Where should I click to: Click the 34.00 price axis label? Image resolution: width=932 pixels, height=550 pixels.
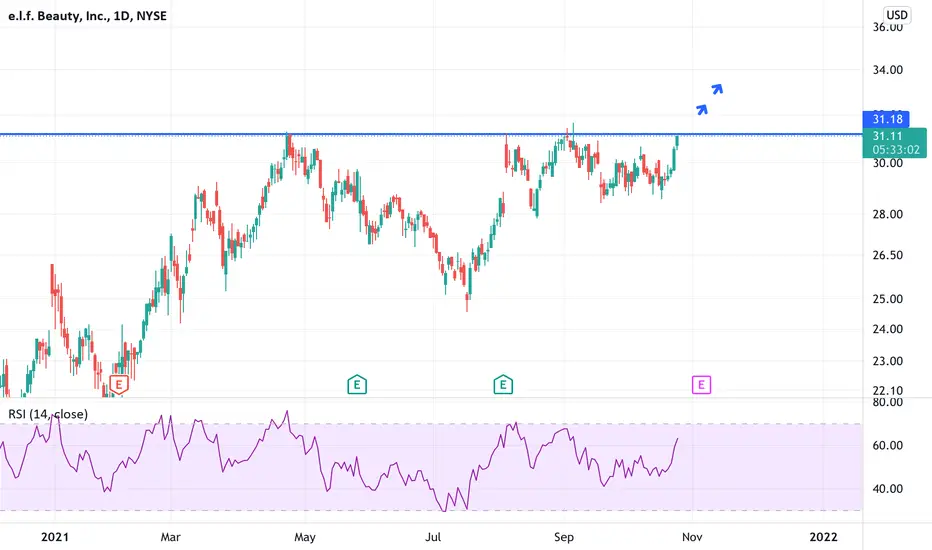coord(887,70)
